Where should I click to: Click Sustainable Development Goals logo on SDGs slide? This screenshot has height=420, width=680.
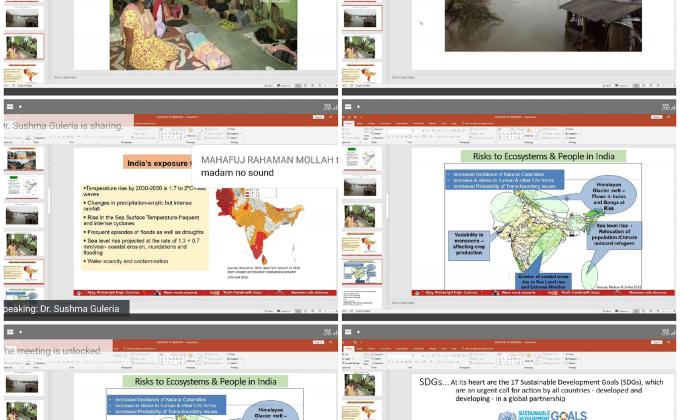click(x=543, y=414)
